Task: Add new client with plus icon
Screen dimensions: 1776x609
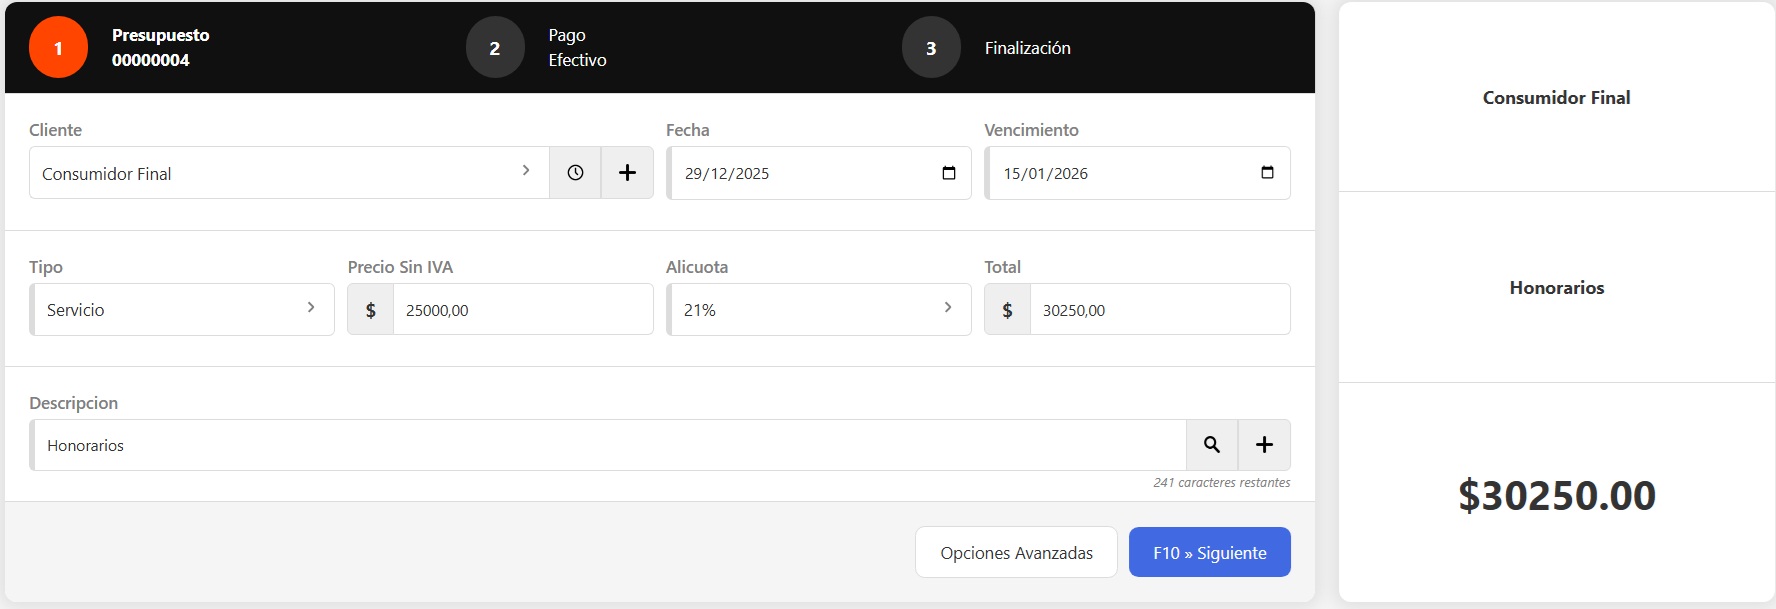Action: click(627, 173)
